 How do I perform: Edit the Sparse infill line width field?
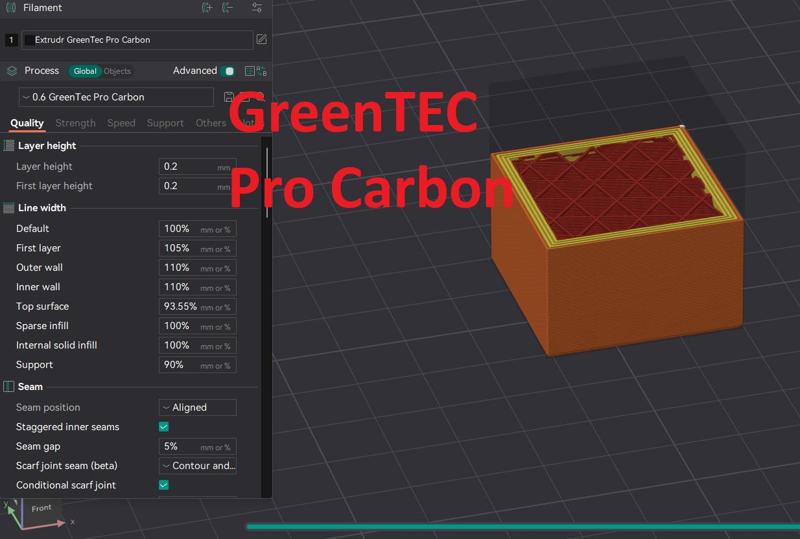click(x=197, y=326)
